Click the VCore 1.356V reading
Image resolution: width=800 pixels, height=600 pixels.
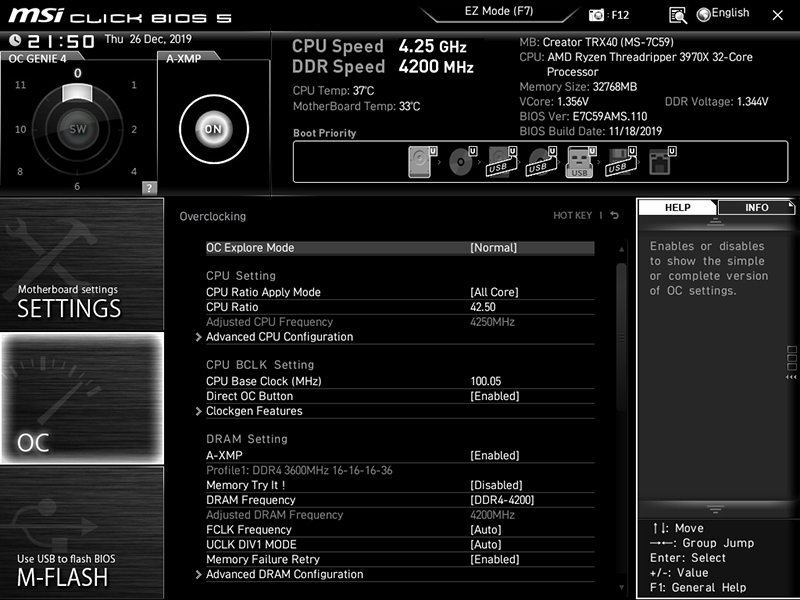click(x=554, y=102)
